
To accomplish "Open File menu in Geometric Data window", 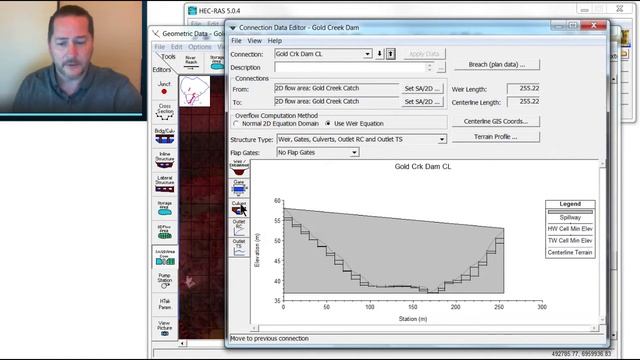I will (160, 47).
